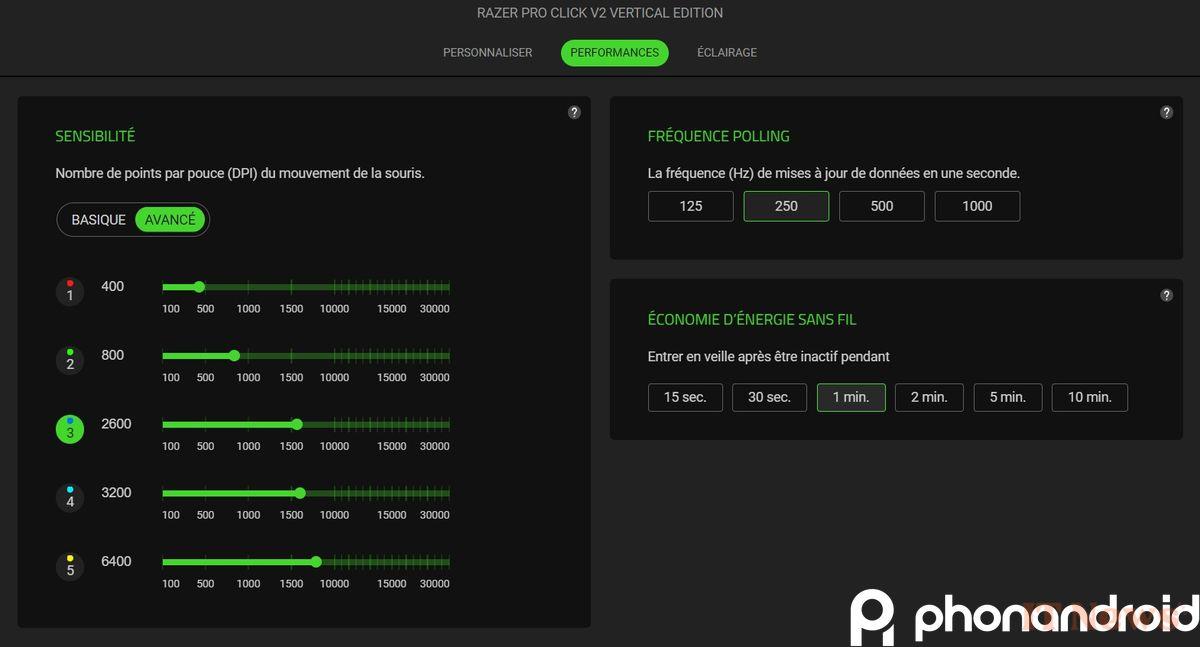Viewport: 1200px width, 647px height.
Task: Click Razer Pro Click V2 Vertical Edition title
Action: (600, 13)
